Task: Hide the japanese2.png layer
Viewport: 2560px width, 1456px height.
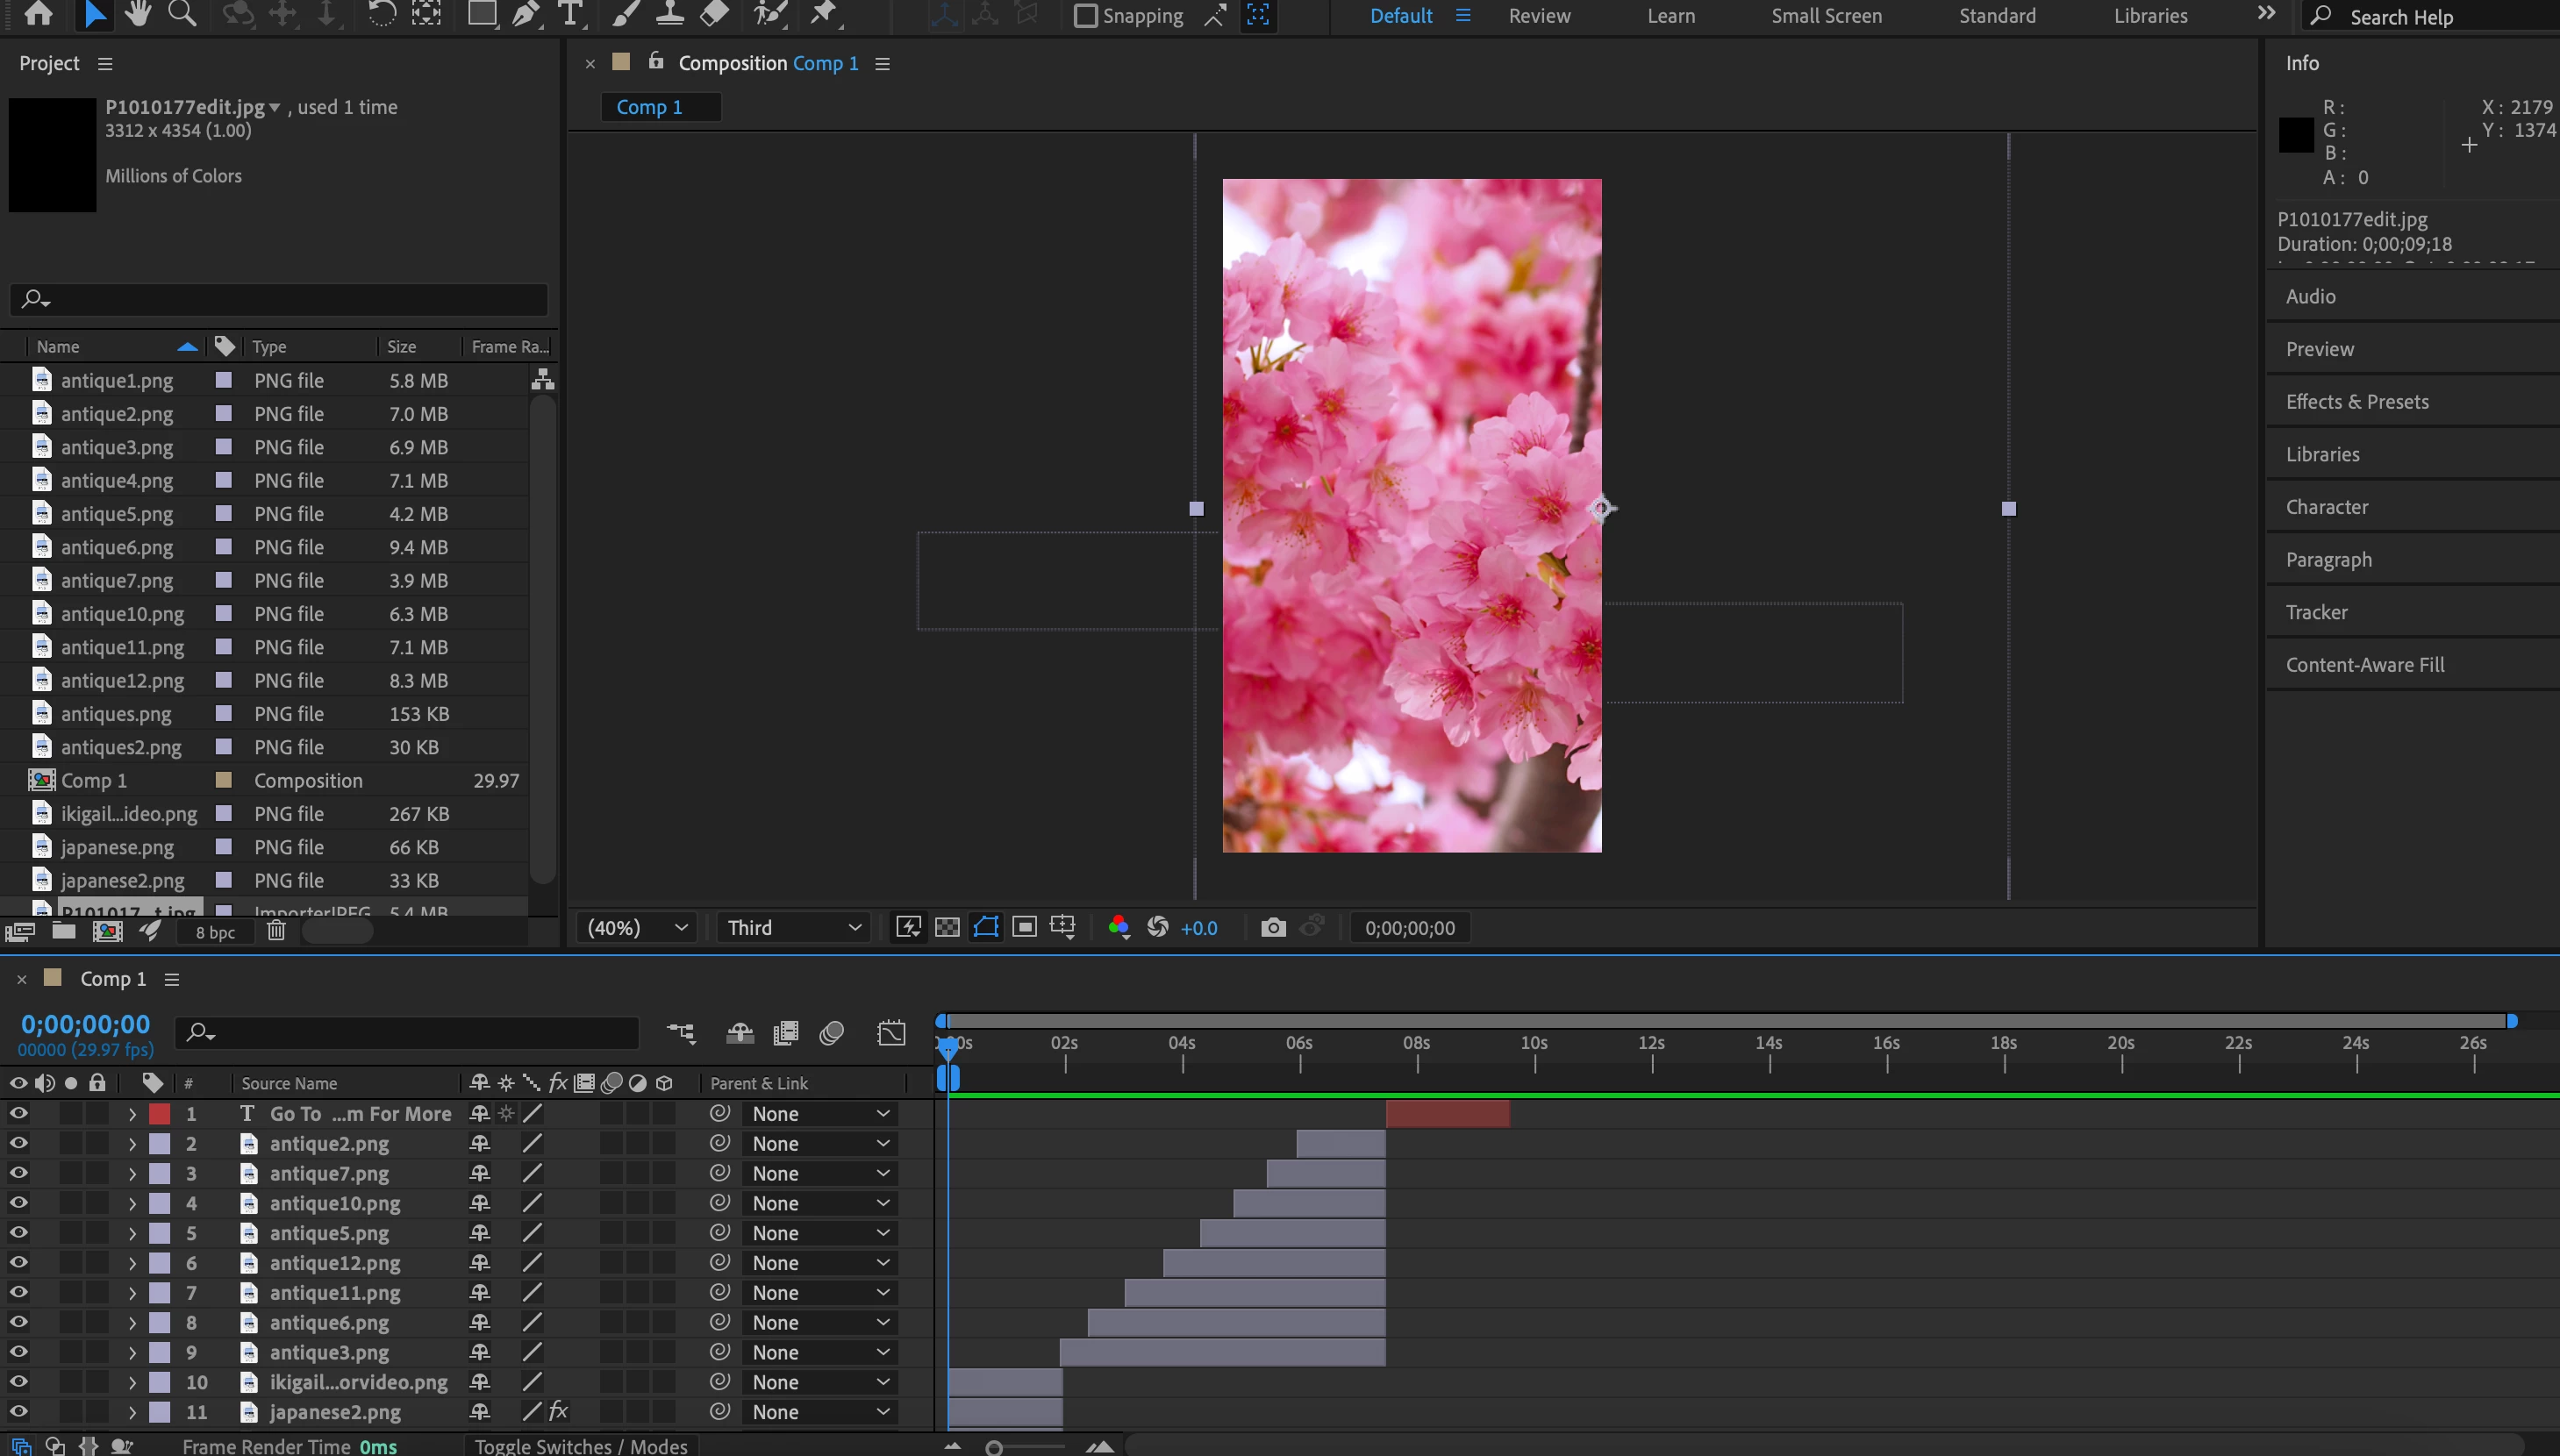Action: (18, 1411)
